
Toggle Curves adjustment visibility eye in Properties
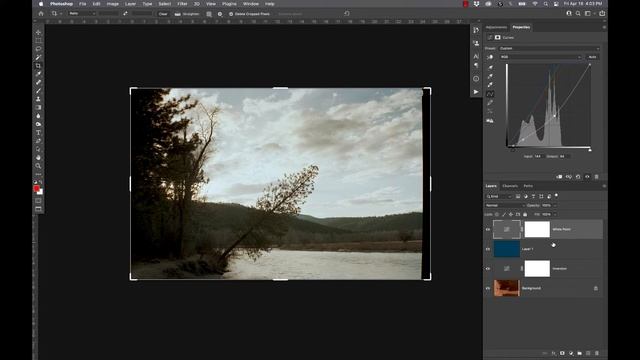(587, 177)
